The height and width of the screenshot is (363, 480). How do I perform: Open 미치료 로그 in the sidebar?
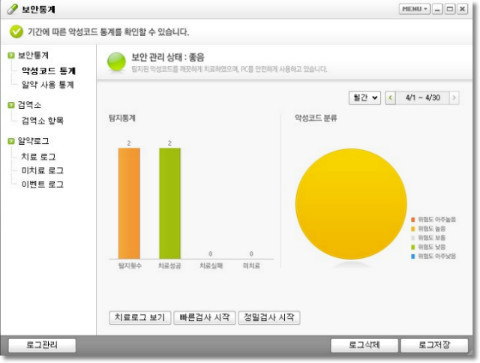tap(42, 170)
